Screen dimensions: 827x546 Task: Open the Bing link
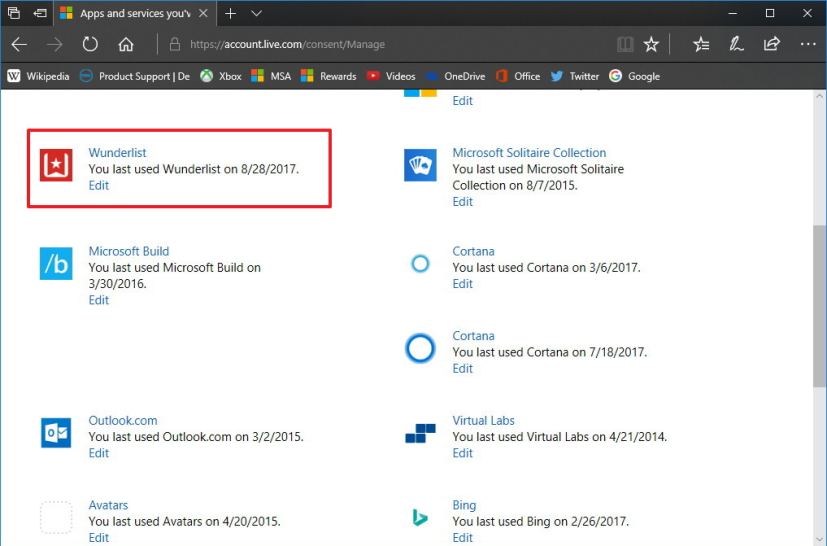point(464,505)
